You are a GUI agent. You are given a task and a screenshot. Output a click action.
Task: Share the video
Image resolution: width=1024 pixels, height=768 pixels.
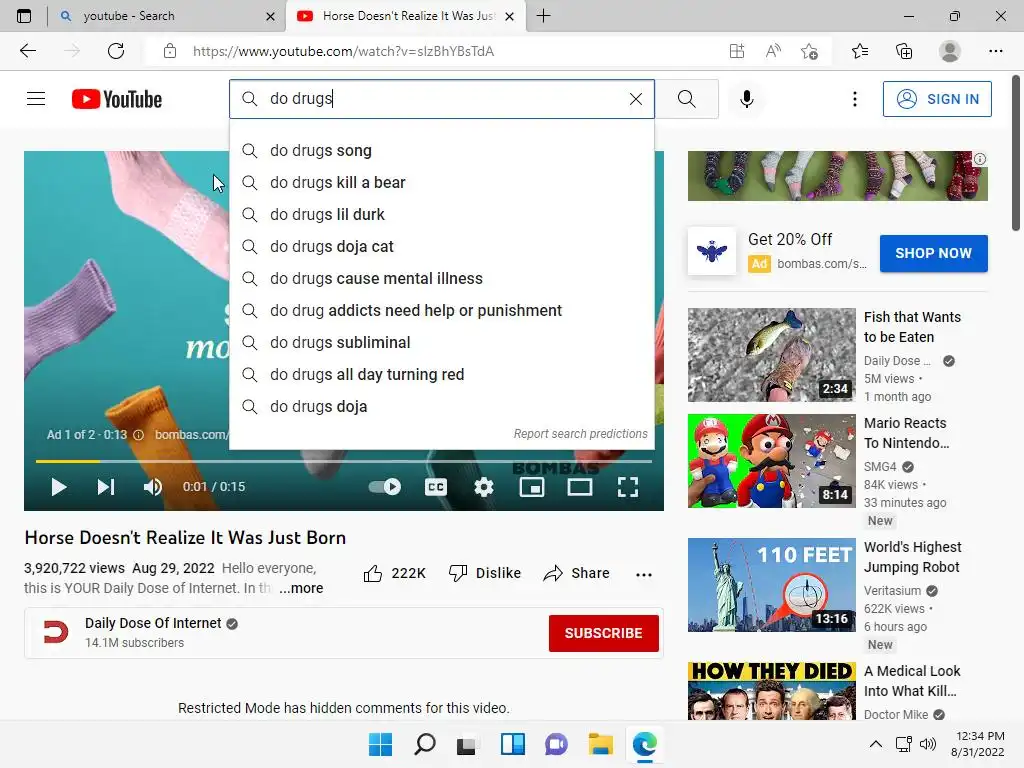pos(577,573)
